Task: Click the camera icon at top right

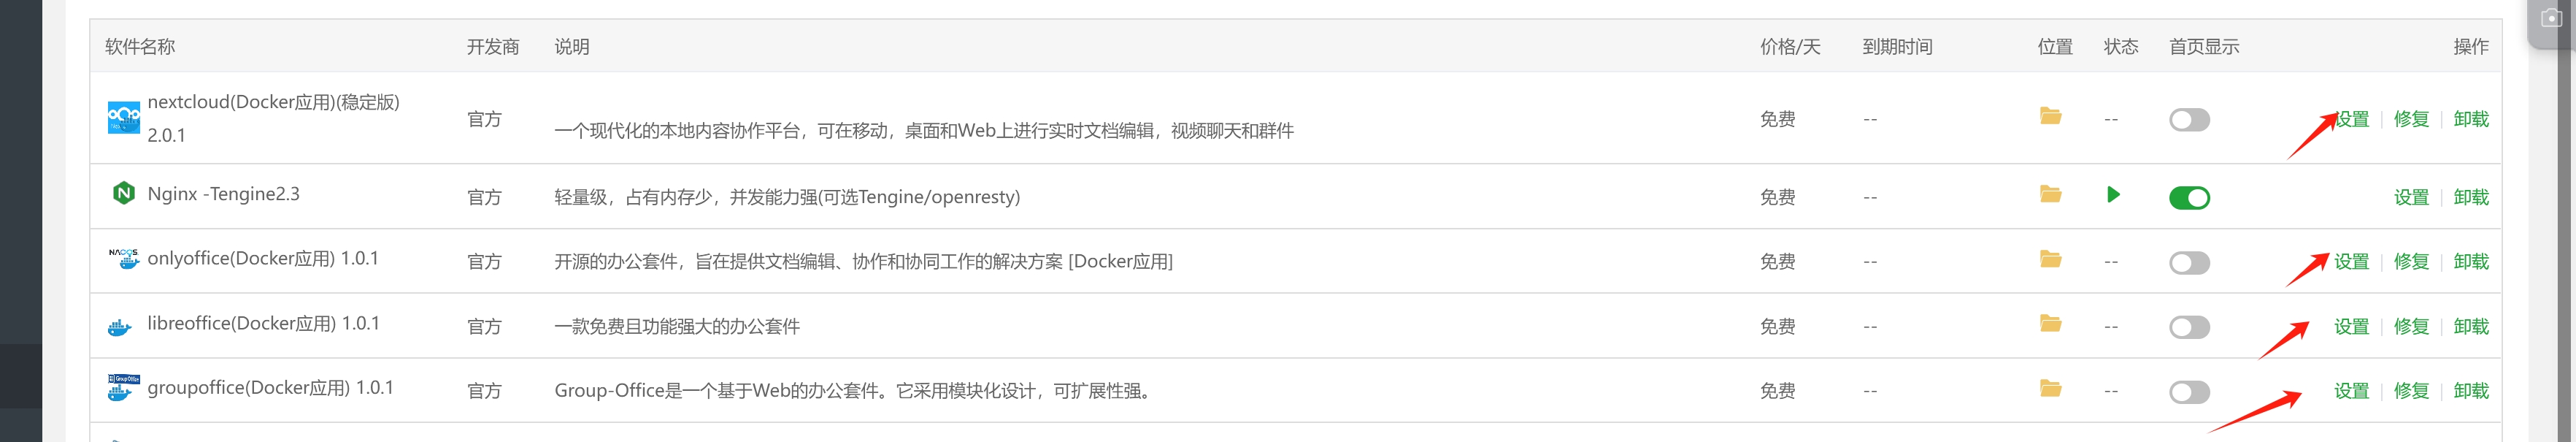Action: tap(2552, 19)
